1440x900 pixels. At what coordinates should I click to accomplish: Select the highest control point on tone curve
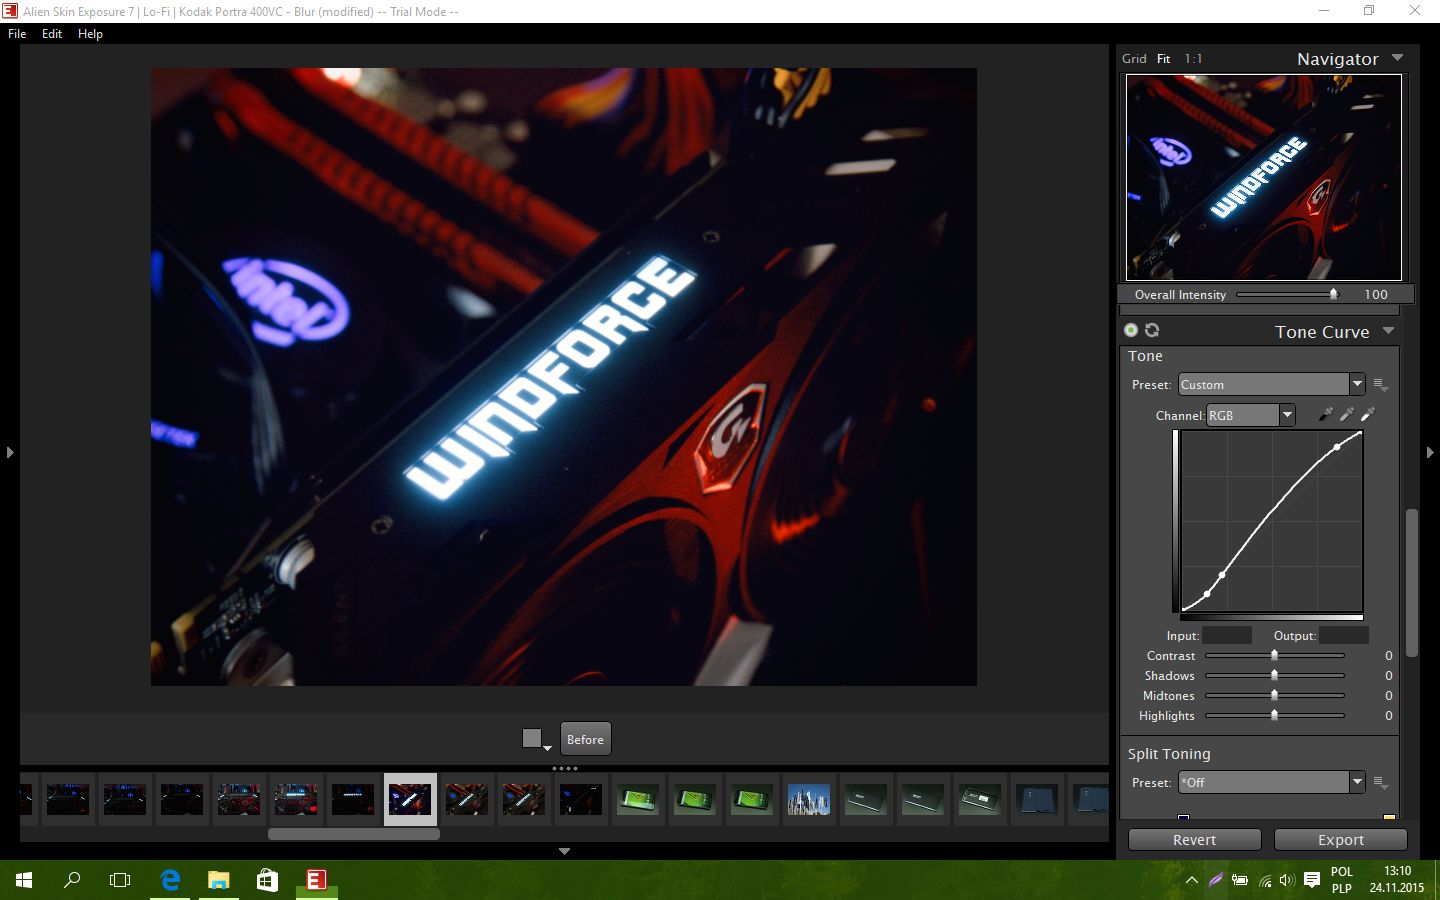pos(1338,447)
